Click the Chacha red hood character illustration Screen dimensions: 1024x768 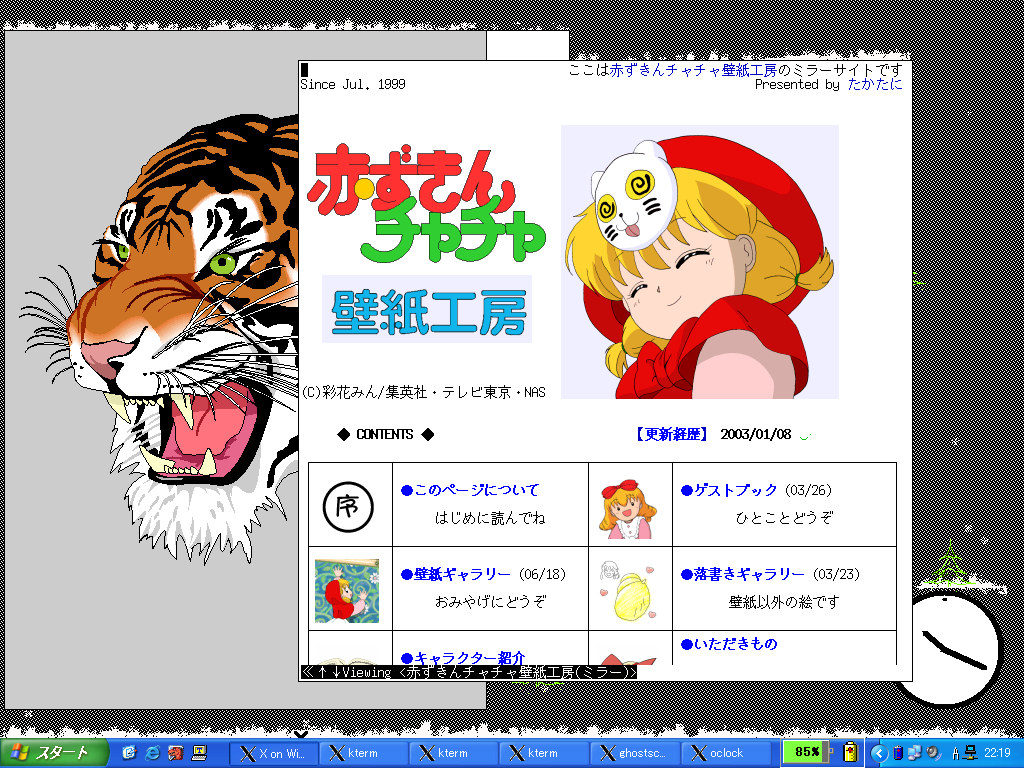click(700, 262)
